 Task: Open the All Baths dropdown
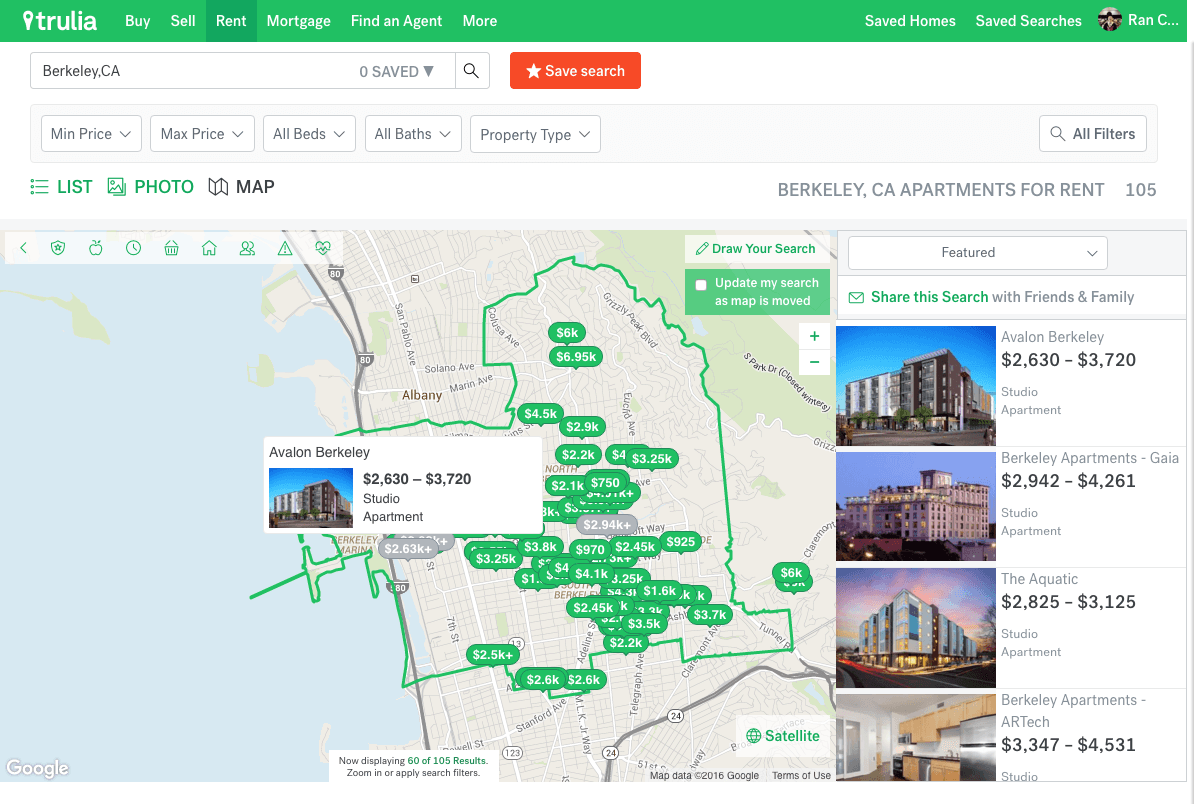413,134
